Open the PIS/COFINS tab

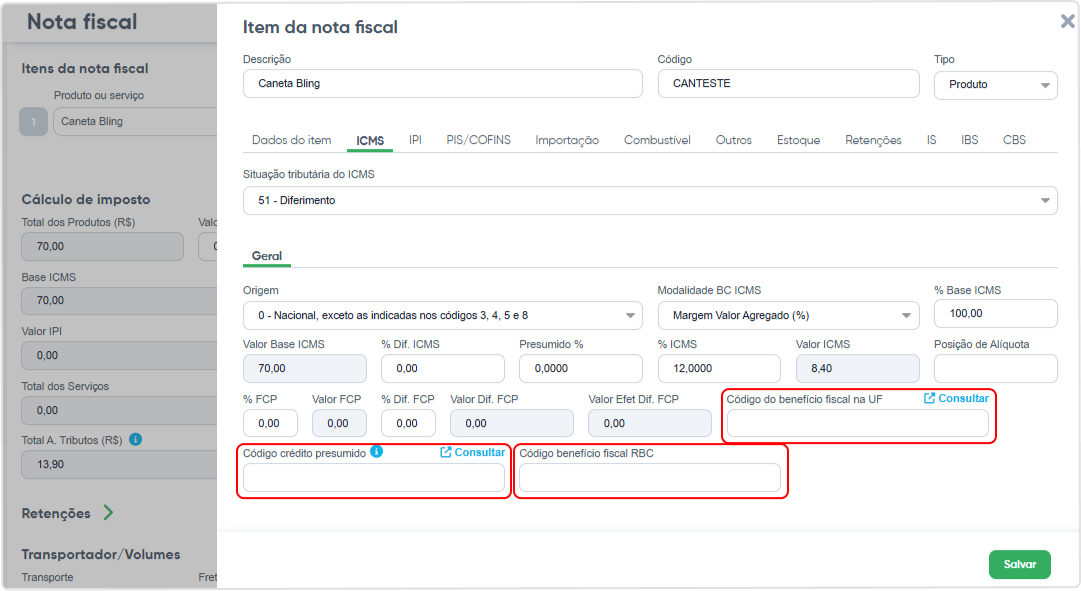tap(478, 140)
